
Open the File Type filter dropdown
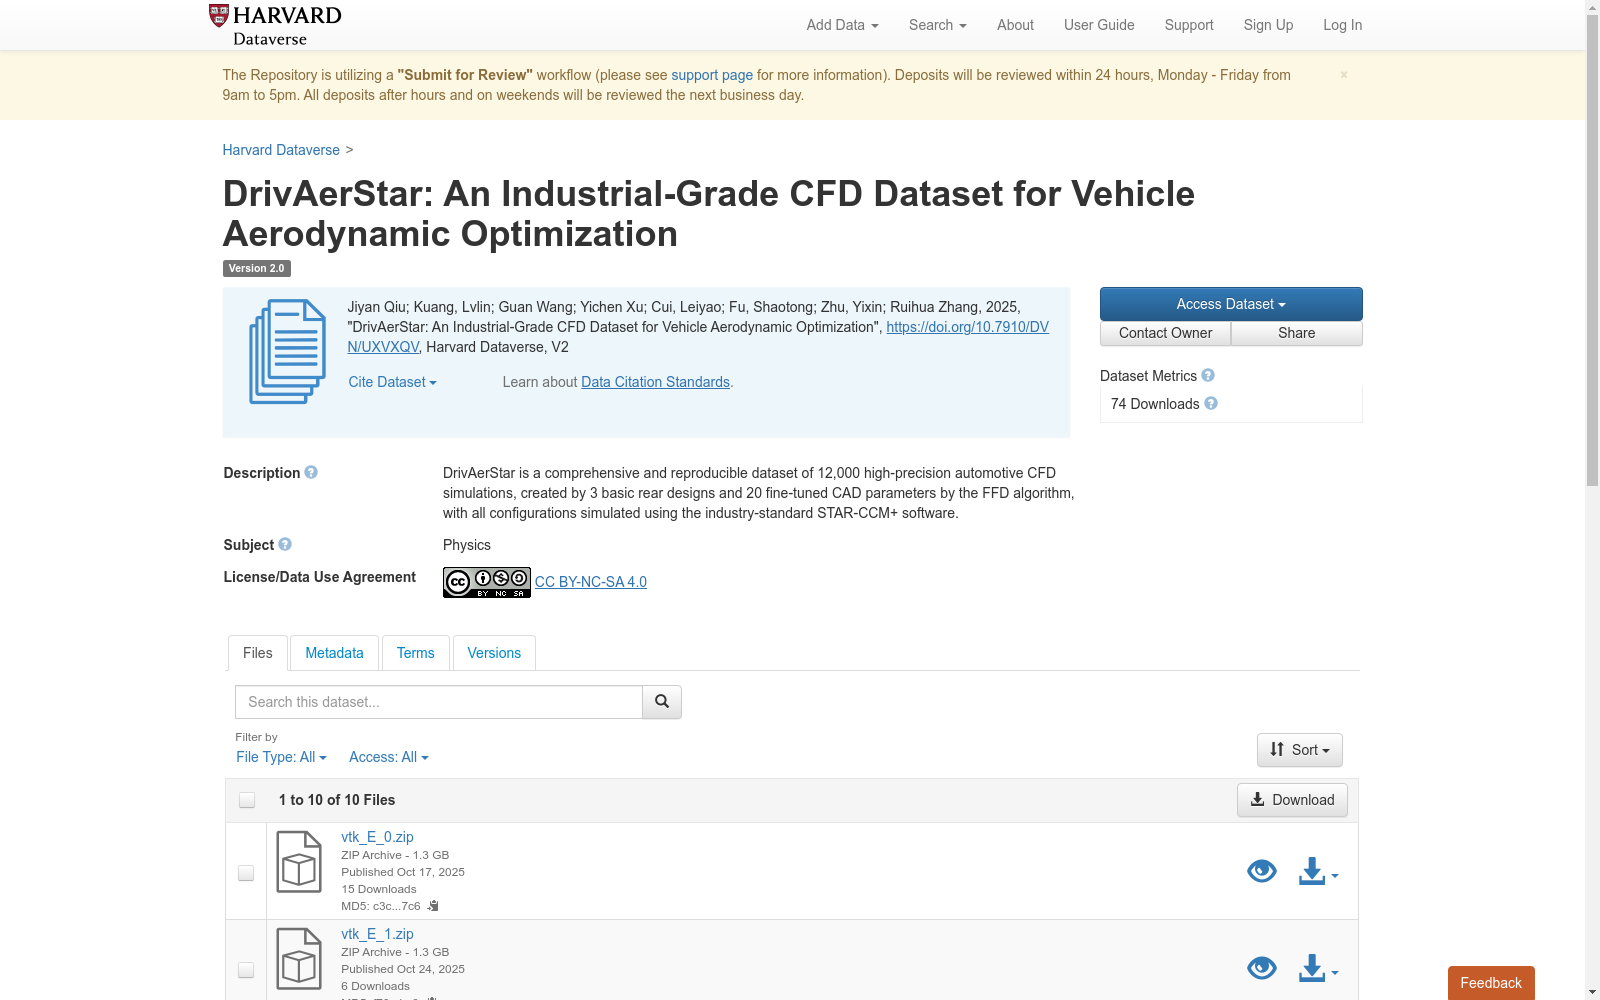281,757
